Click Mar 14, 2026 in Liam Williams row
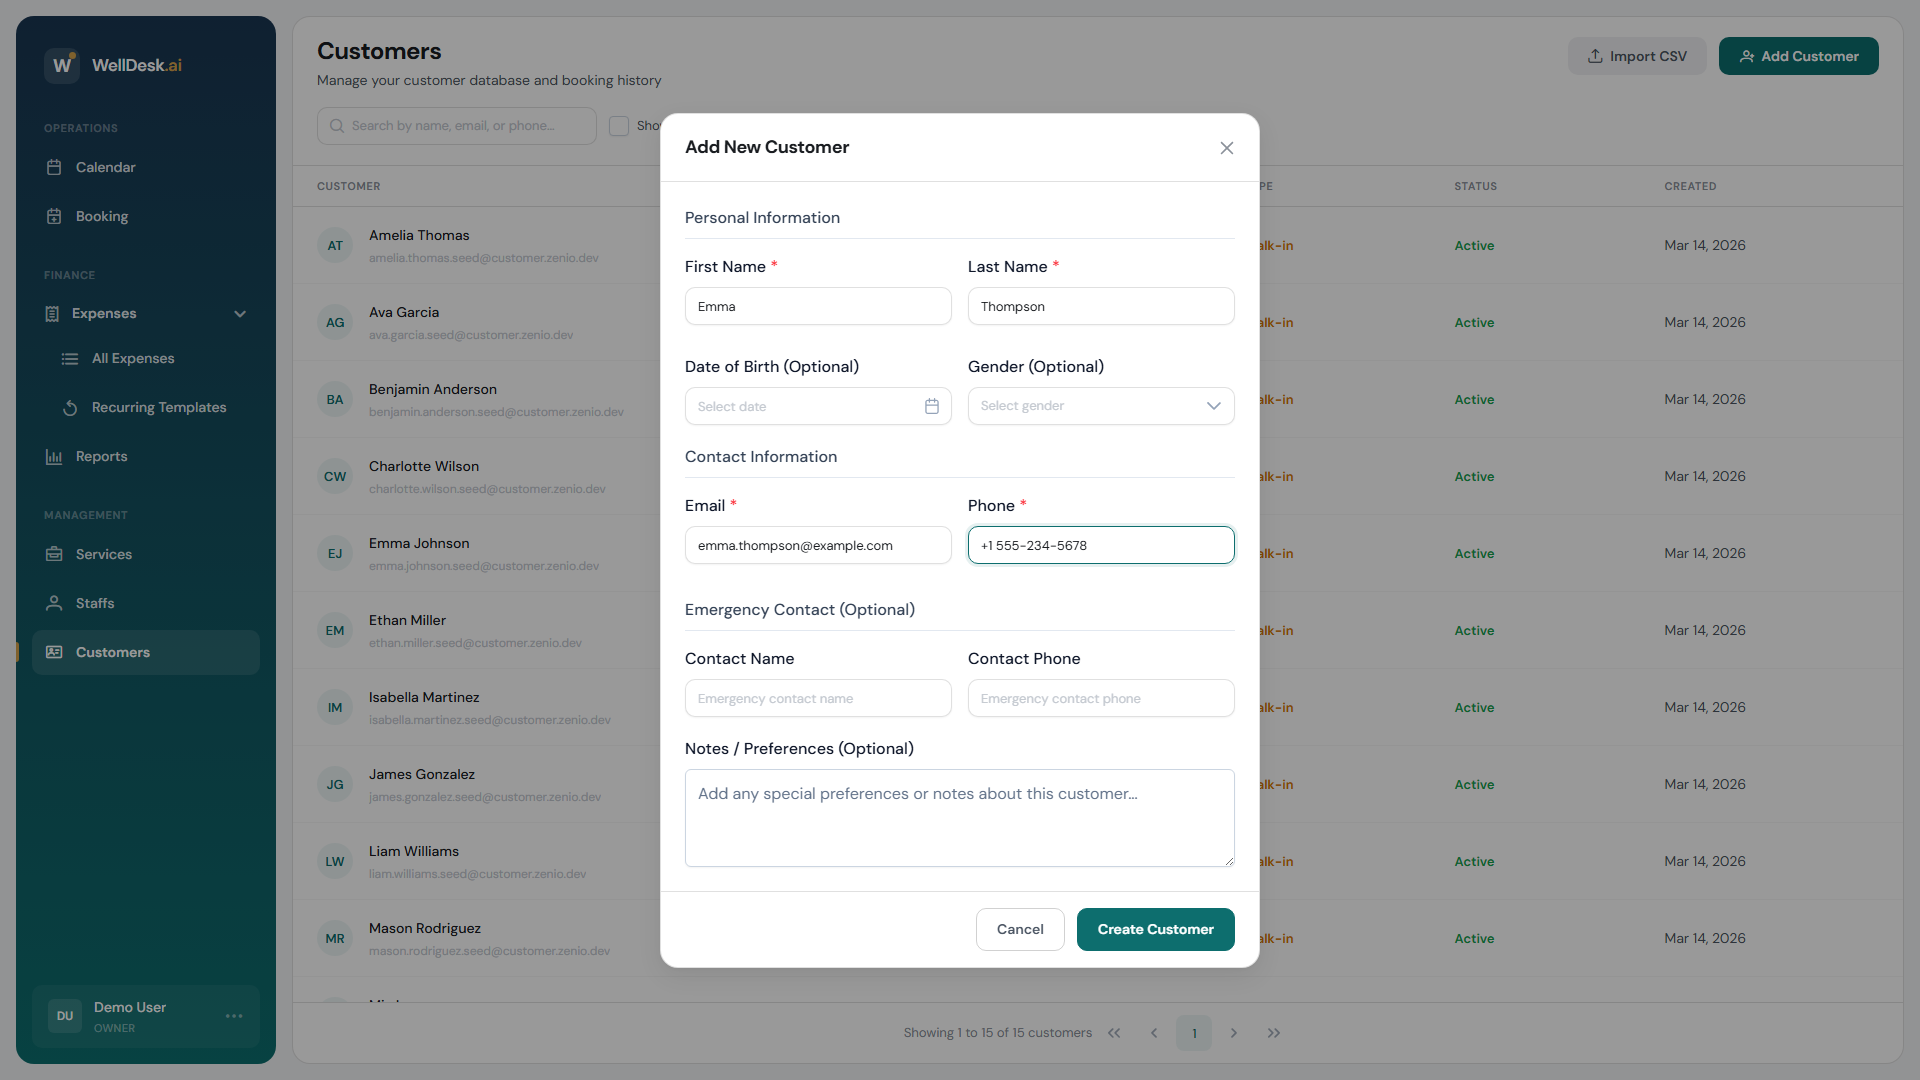 pos(1705,861)
